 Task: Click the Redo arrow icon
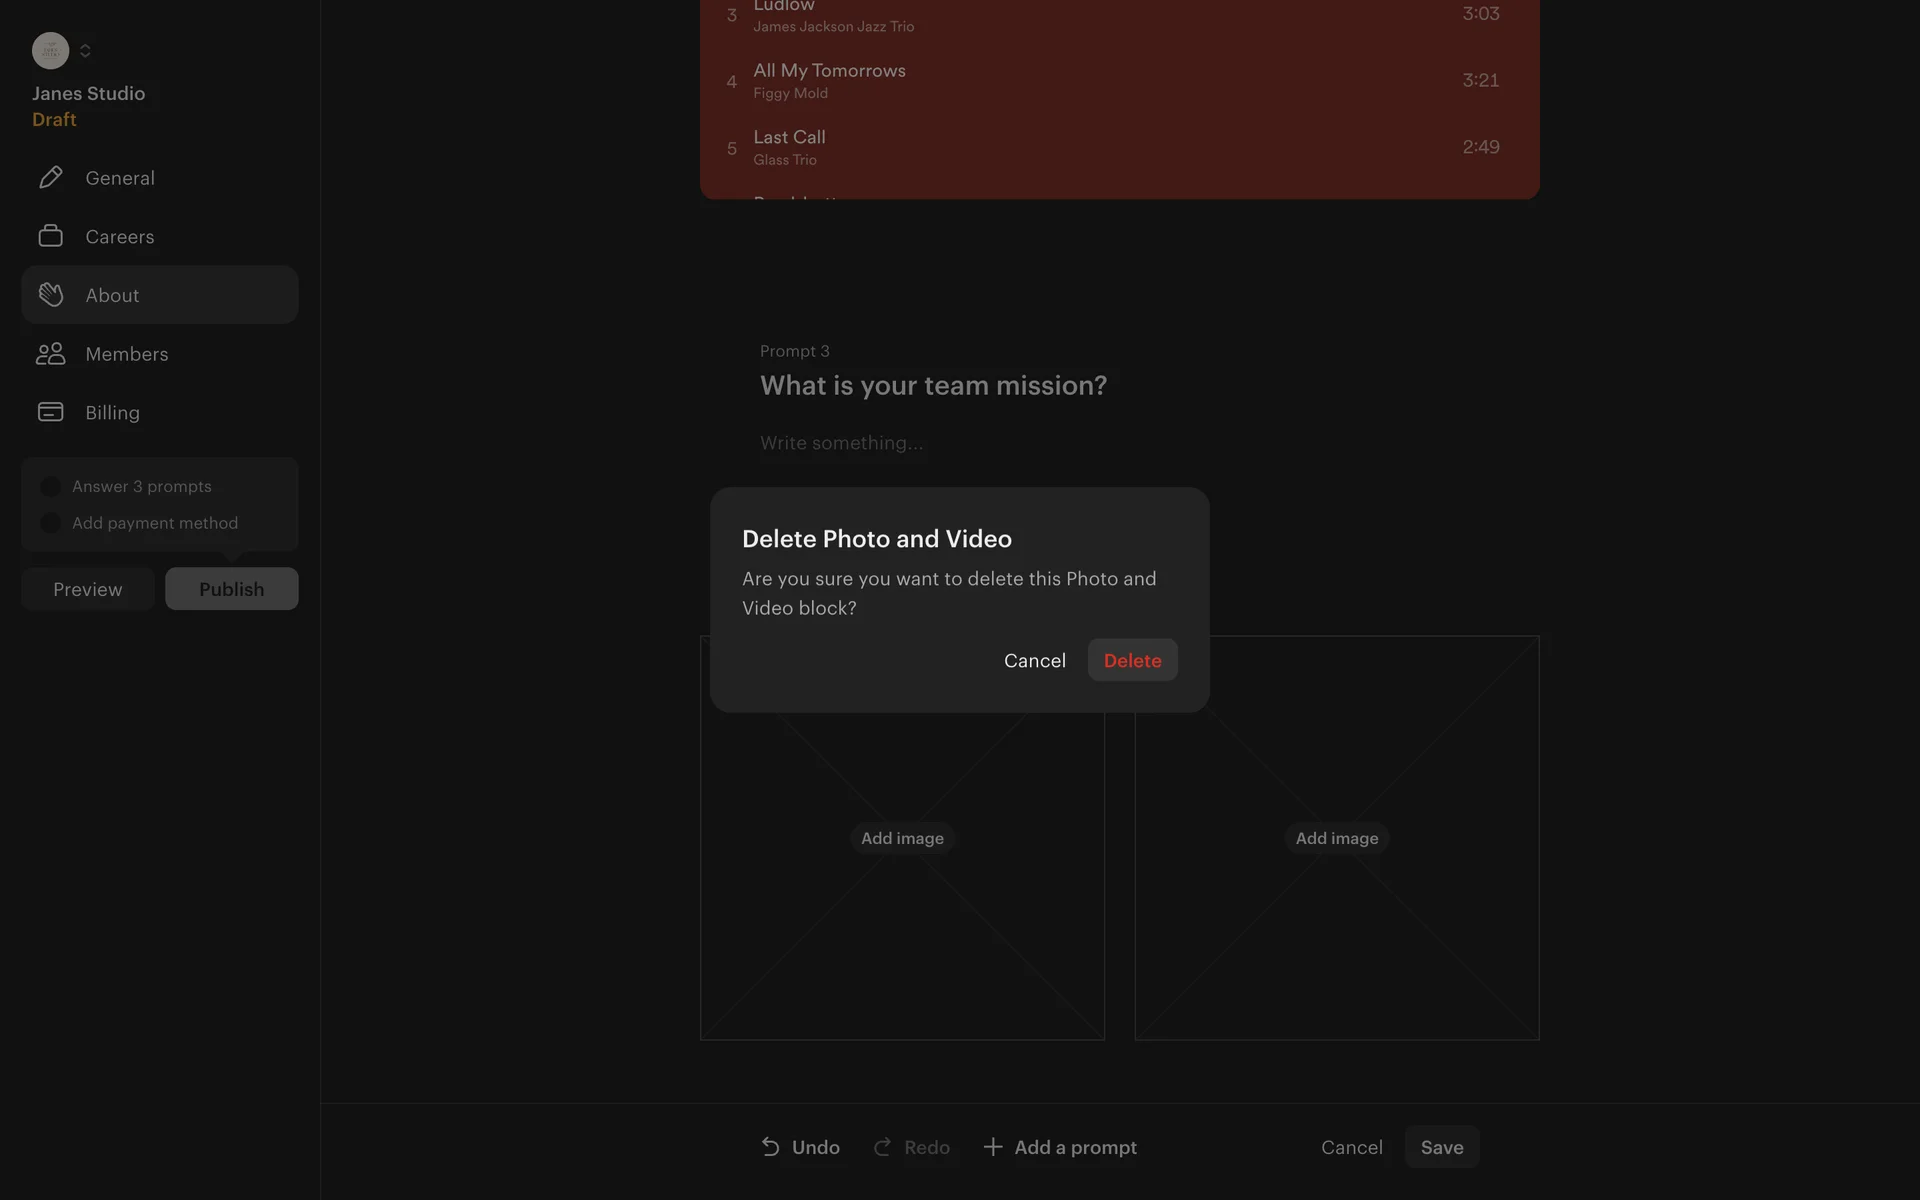882,1147
